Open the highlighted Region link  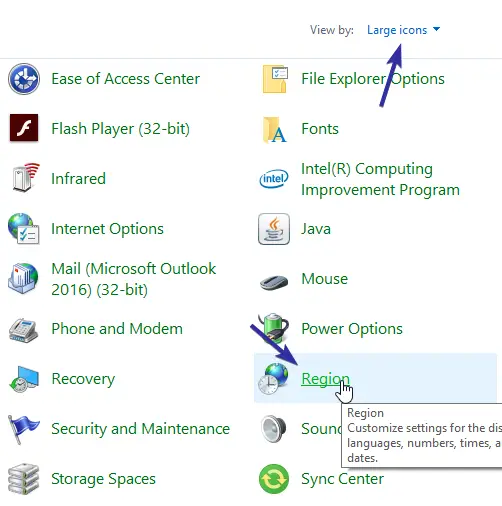pyautogui.click(x=325, y=379)
